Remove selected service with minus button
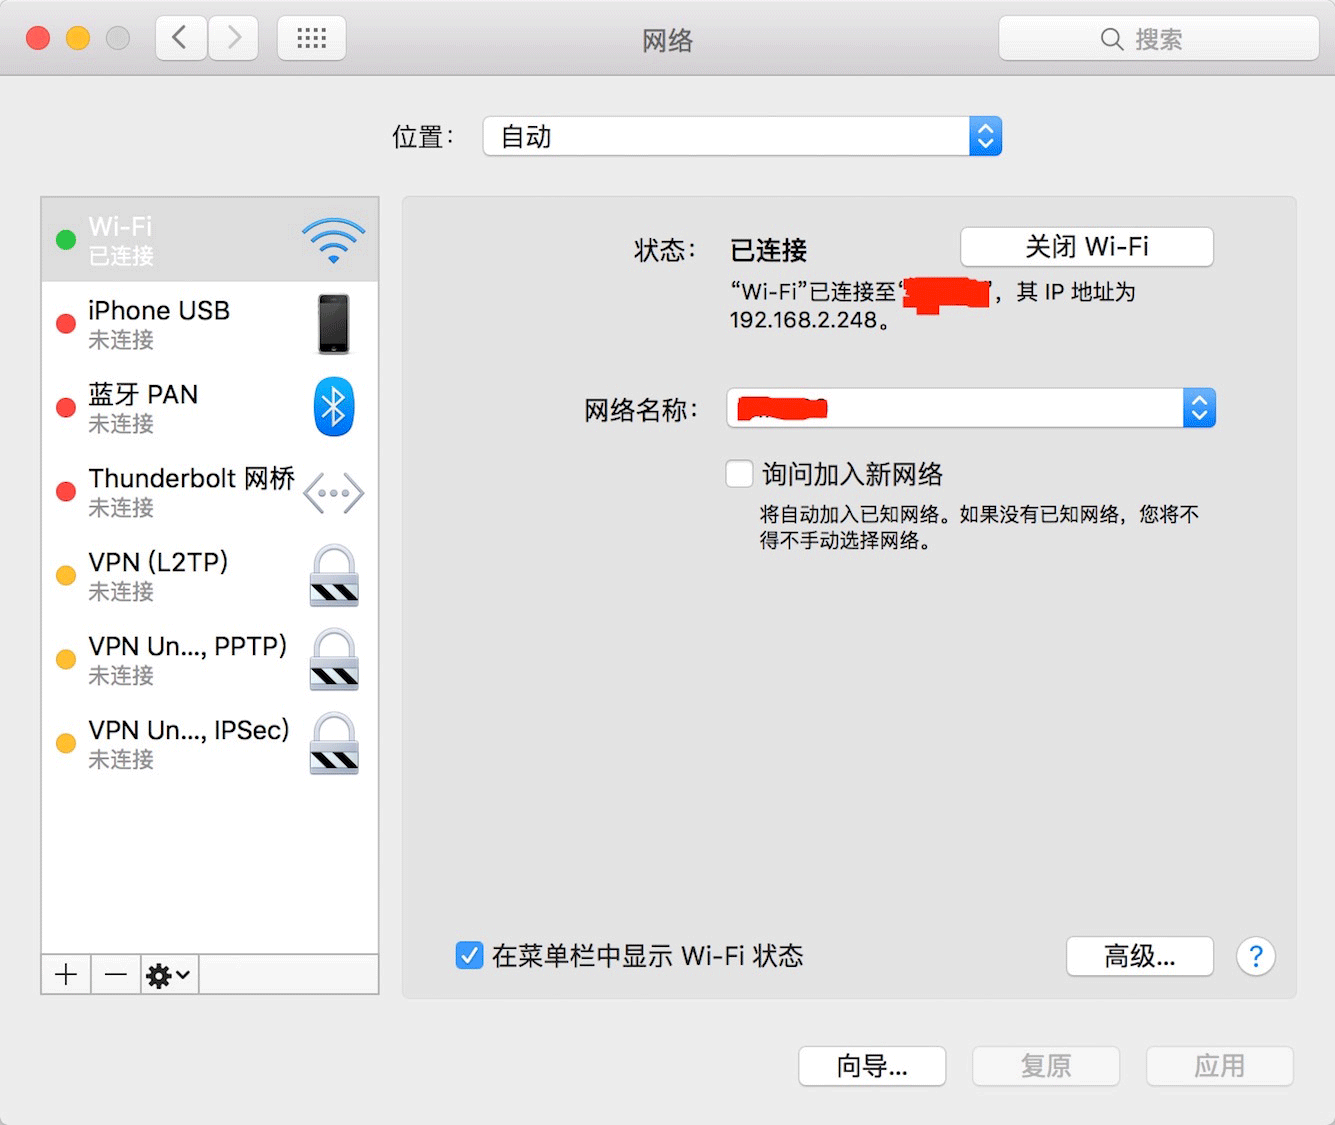Screen dimensions: 1335x1125 [116, 975]
